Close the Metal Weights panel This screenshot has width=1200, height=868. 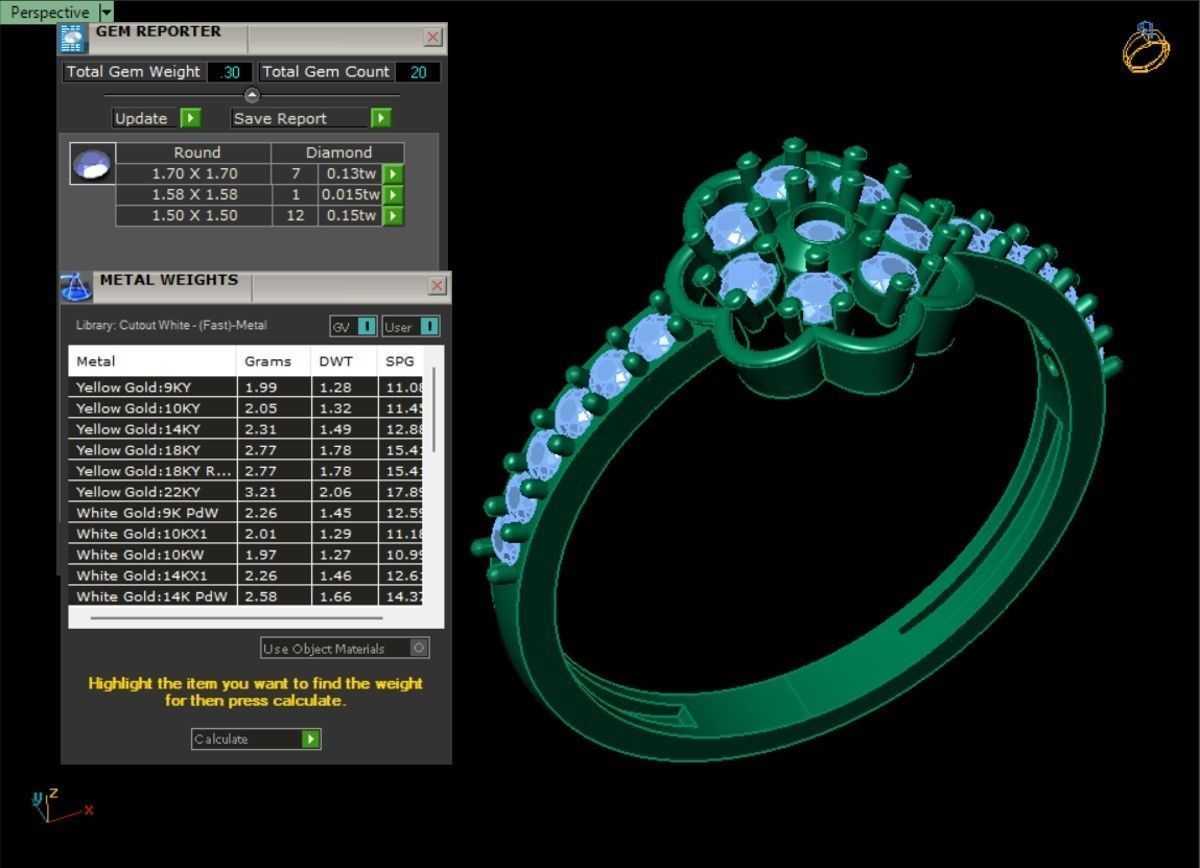[x=437, y=286]
